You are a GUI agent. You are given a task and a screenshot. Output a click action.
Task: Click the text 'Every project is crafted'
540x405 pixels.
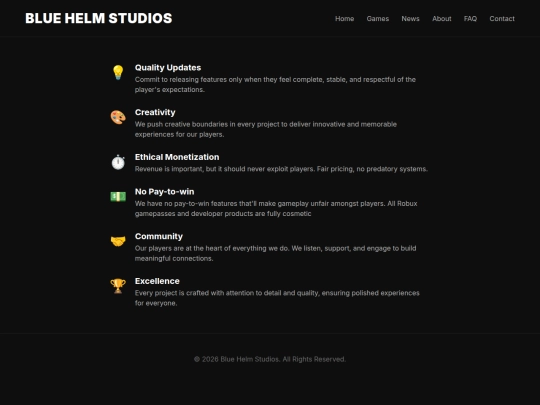click(x=277, y=298)
